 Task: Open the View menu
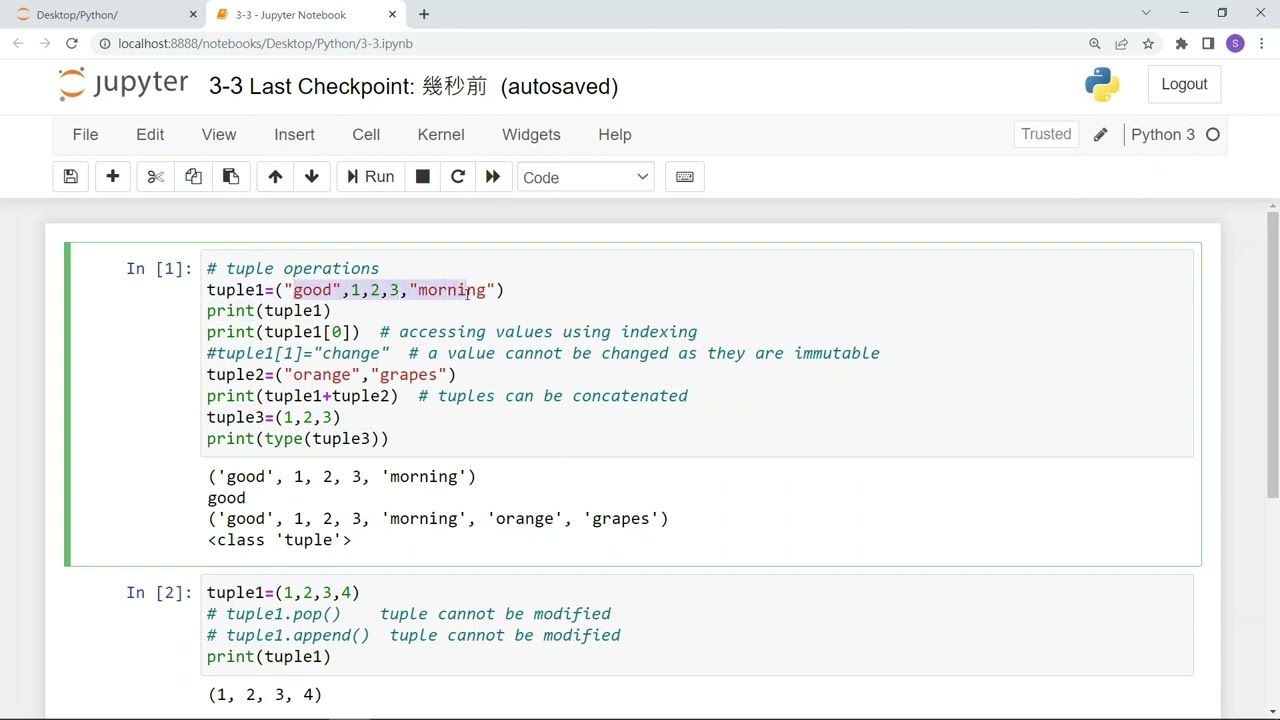(219, 135)
